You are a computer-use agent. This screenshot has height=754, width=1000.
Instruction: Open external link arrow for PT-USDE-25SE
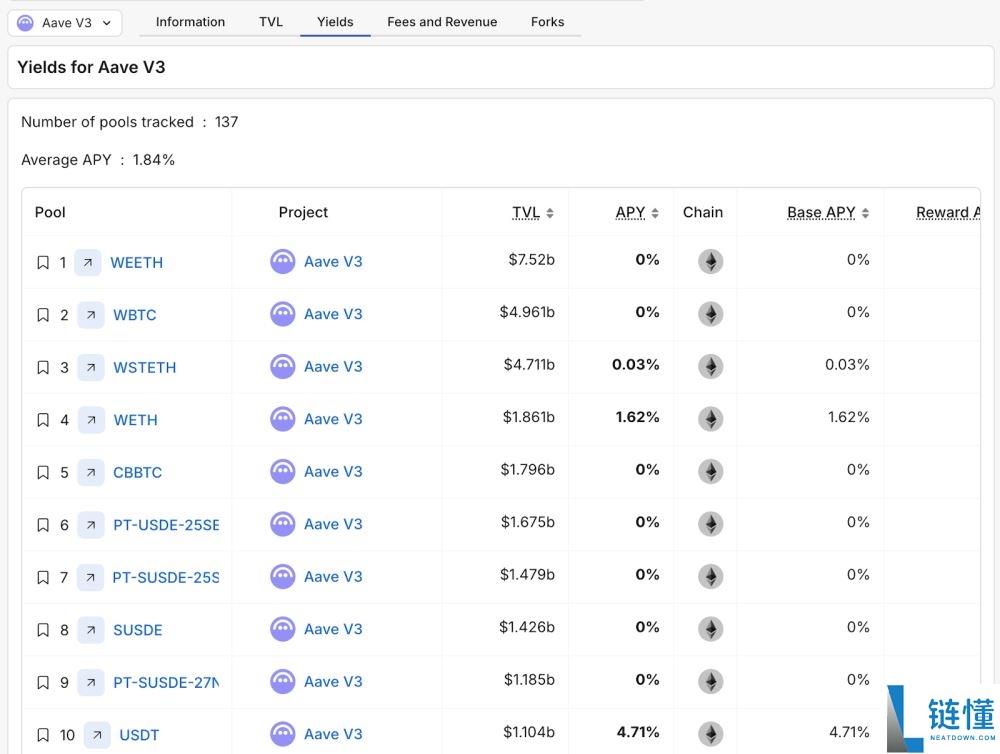point(91,525)
